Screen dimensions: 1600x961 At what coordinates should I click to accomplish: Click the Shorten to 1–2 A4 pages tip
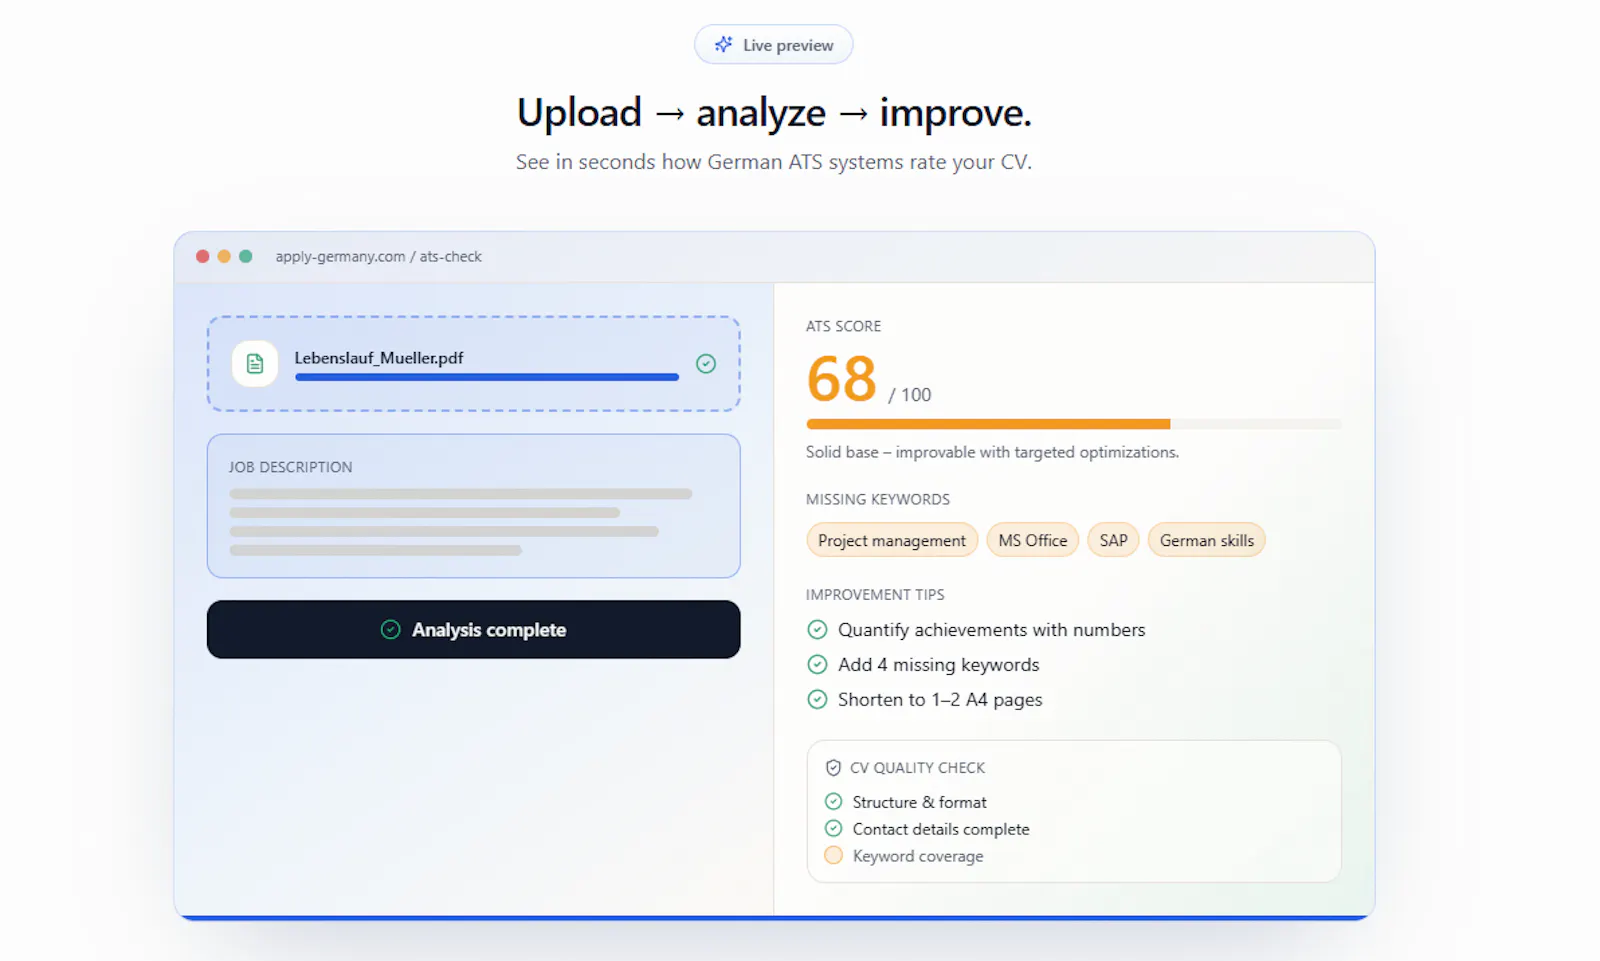[940, 700]
